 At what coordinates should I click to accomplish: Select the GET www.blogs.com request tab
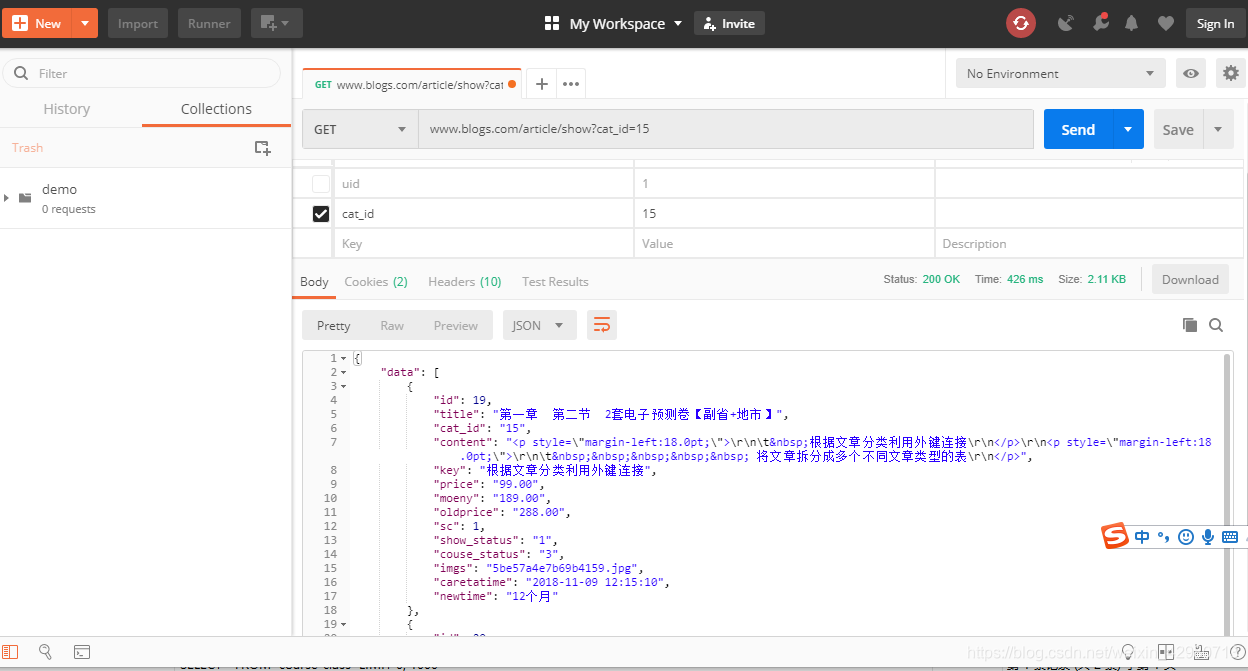(412, 84)
